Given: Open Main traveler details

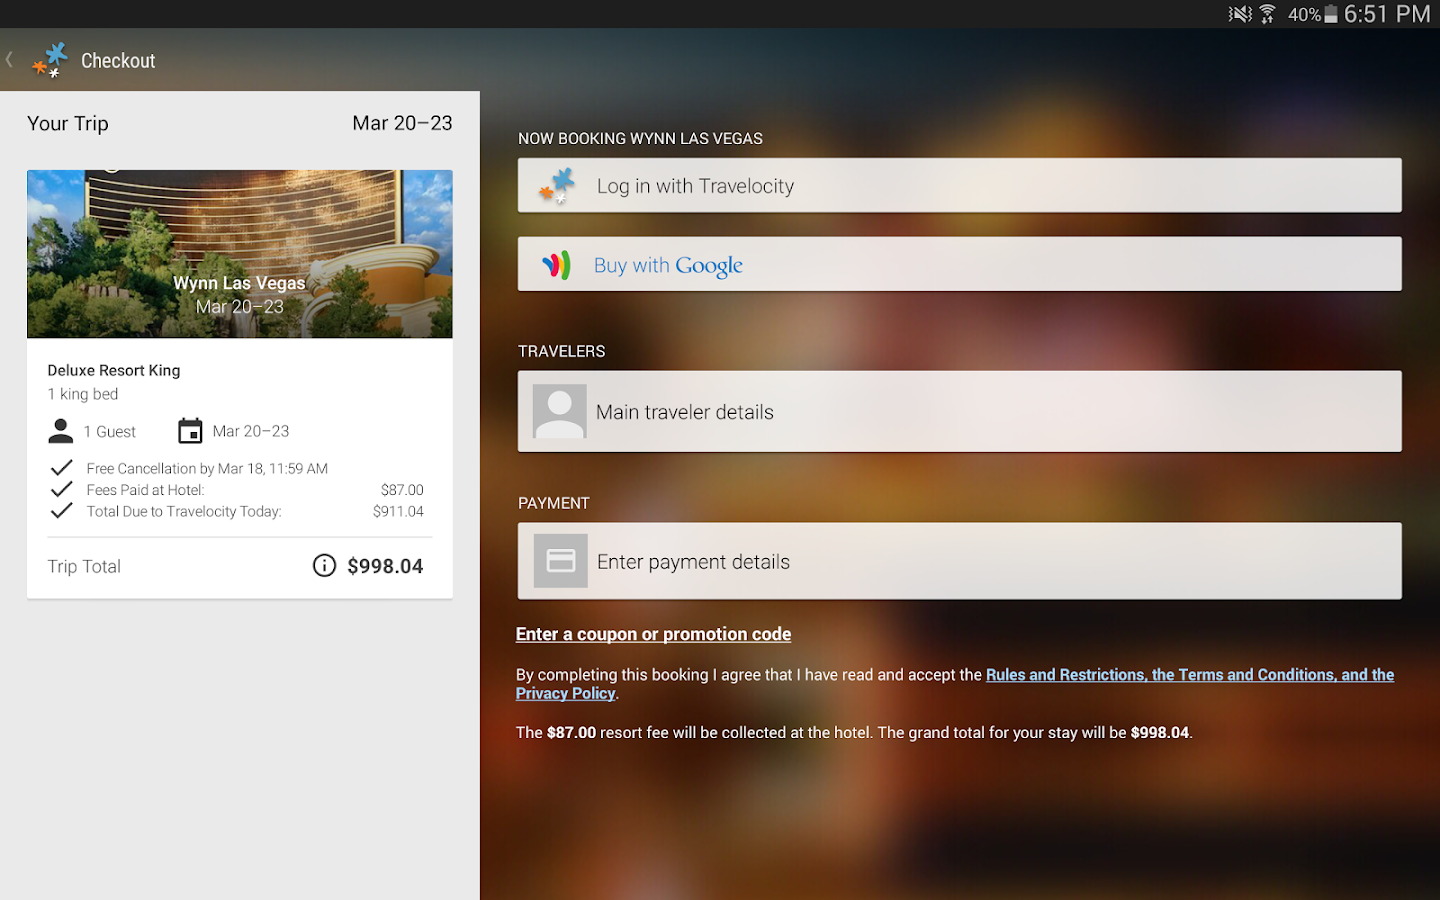Looking at the screenshot, I should [x=959, y=412].
